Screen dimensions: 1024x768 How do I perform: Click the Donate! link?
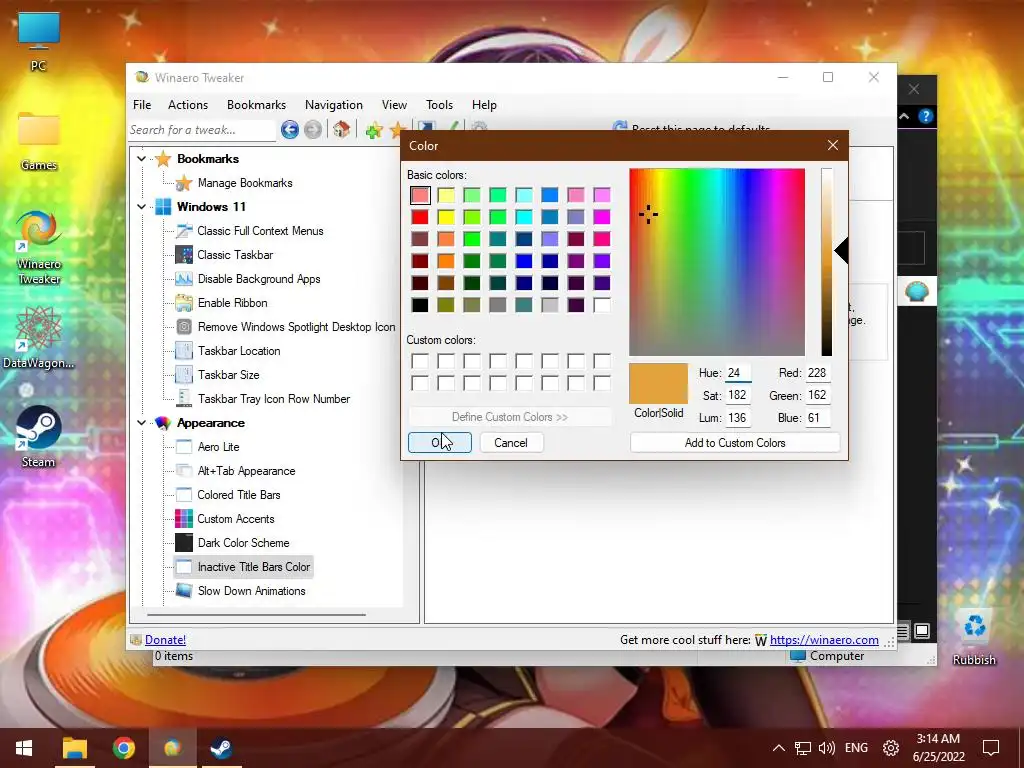point(165,640)
